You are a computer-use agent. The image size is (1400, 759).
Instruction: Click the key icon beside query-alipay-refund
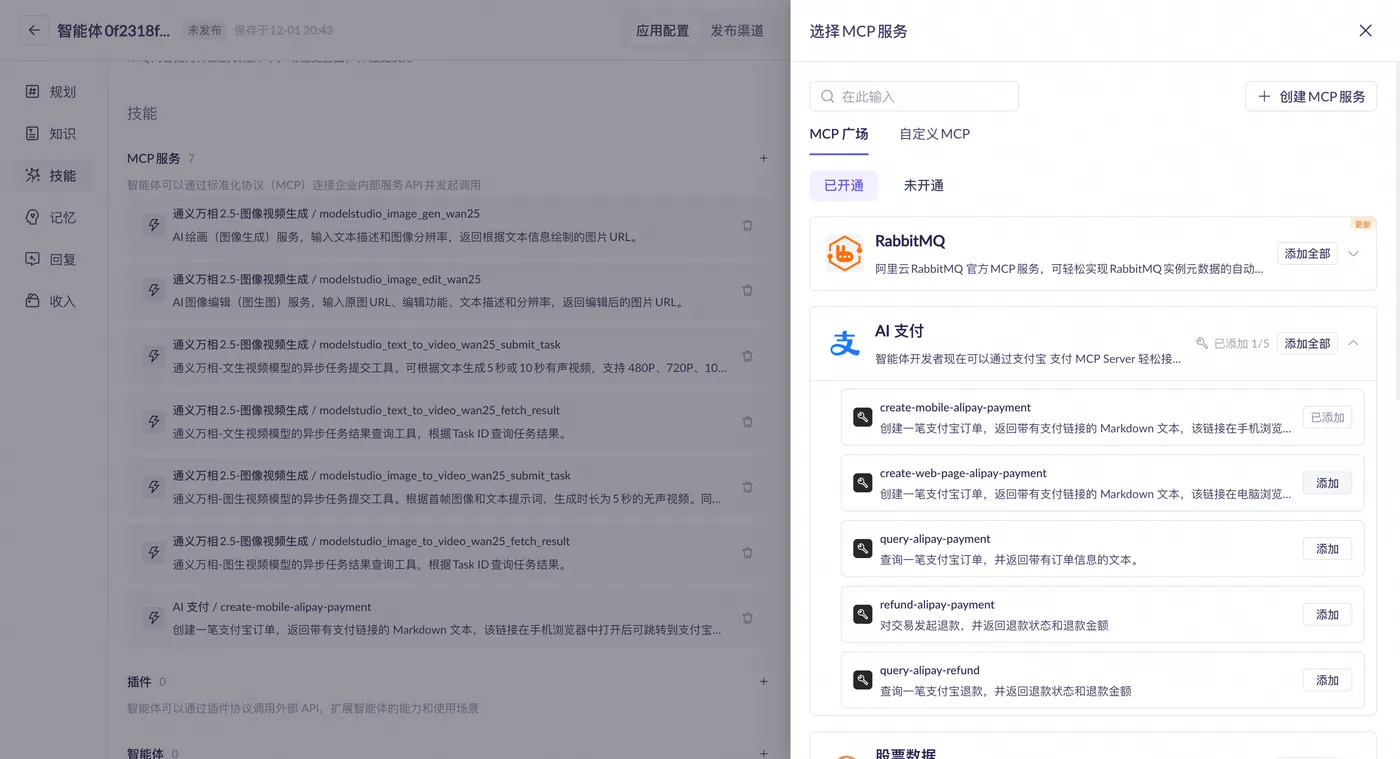pos(862,680)
